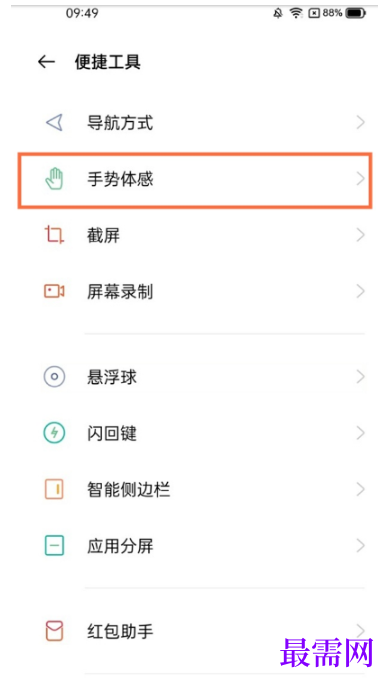Tap the Wi-Fi icon in status bar
This screenshot has height=684, width=392.
(296, 14)
